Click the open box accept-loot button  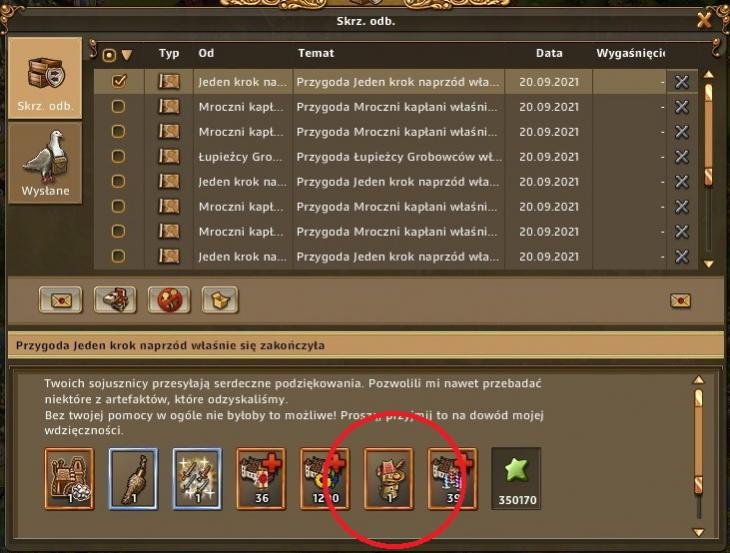tap(220, 300)
